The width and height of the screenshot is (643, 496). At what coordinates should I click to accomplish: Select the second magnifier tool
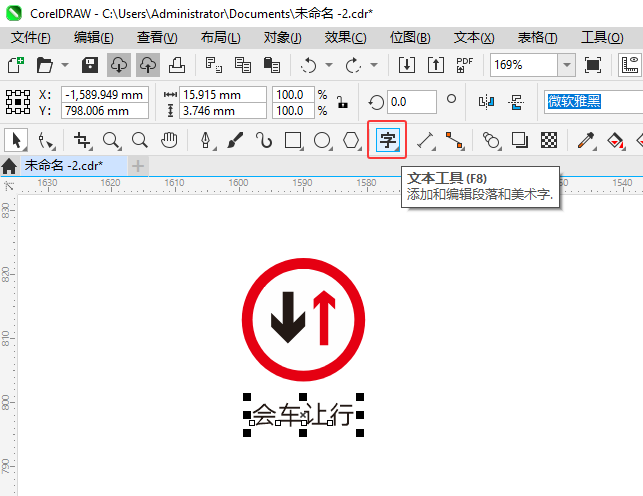(x=140, y=140)
